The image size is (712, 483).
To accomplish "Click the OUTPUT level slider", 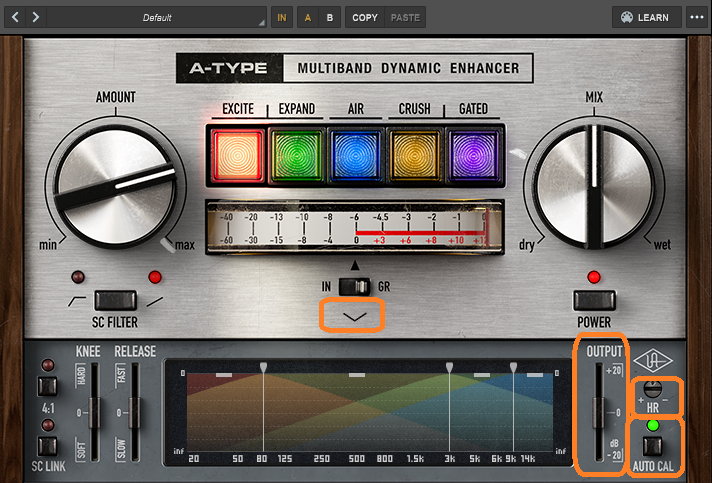I will click(600, 412).
